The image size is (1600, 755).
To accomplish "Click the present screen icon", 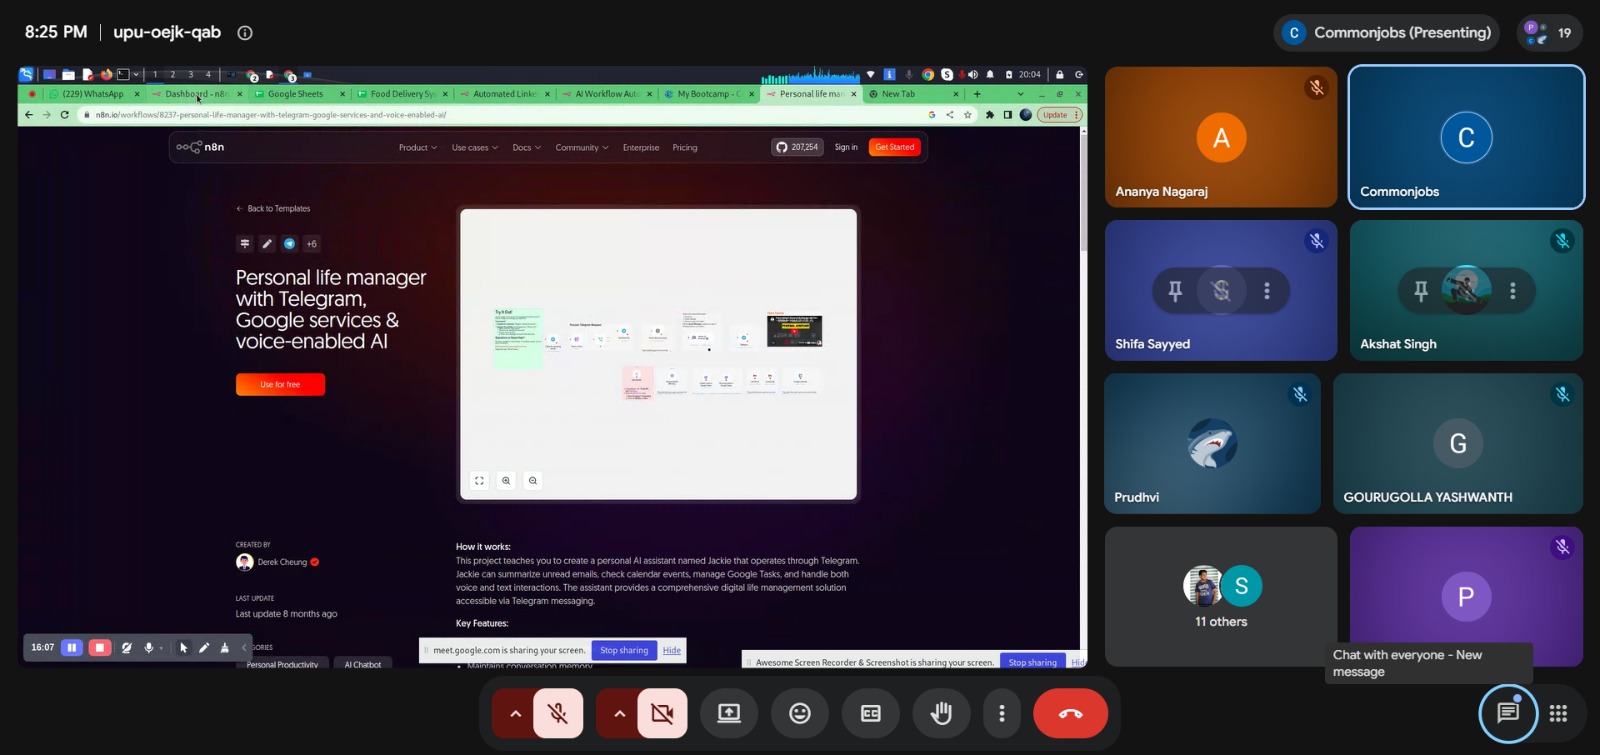I will coord(729,713).
